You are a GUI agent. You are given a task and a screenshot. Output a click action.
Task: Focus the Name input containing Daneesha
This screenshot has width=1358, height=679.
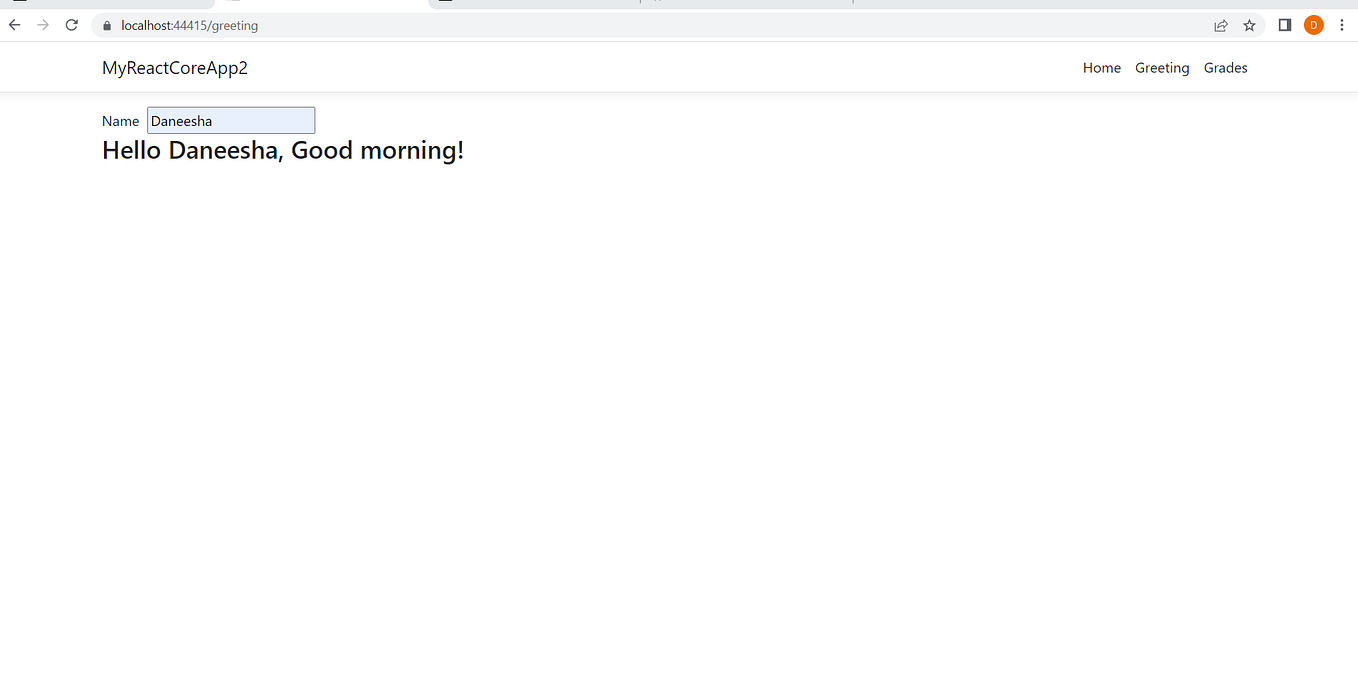coord(231,120)
